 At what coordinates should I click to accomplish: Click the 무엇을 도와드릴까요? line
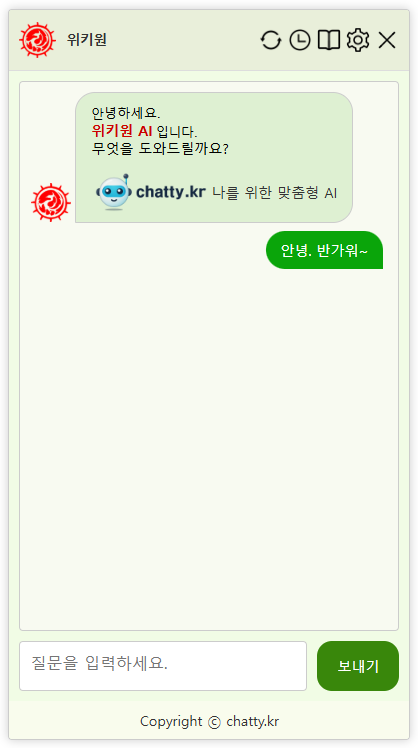click(160, 148)
